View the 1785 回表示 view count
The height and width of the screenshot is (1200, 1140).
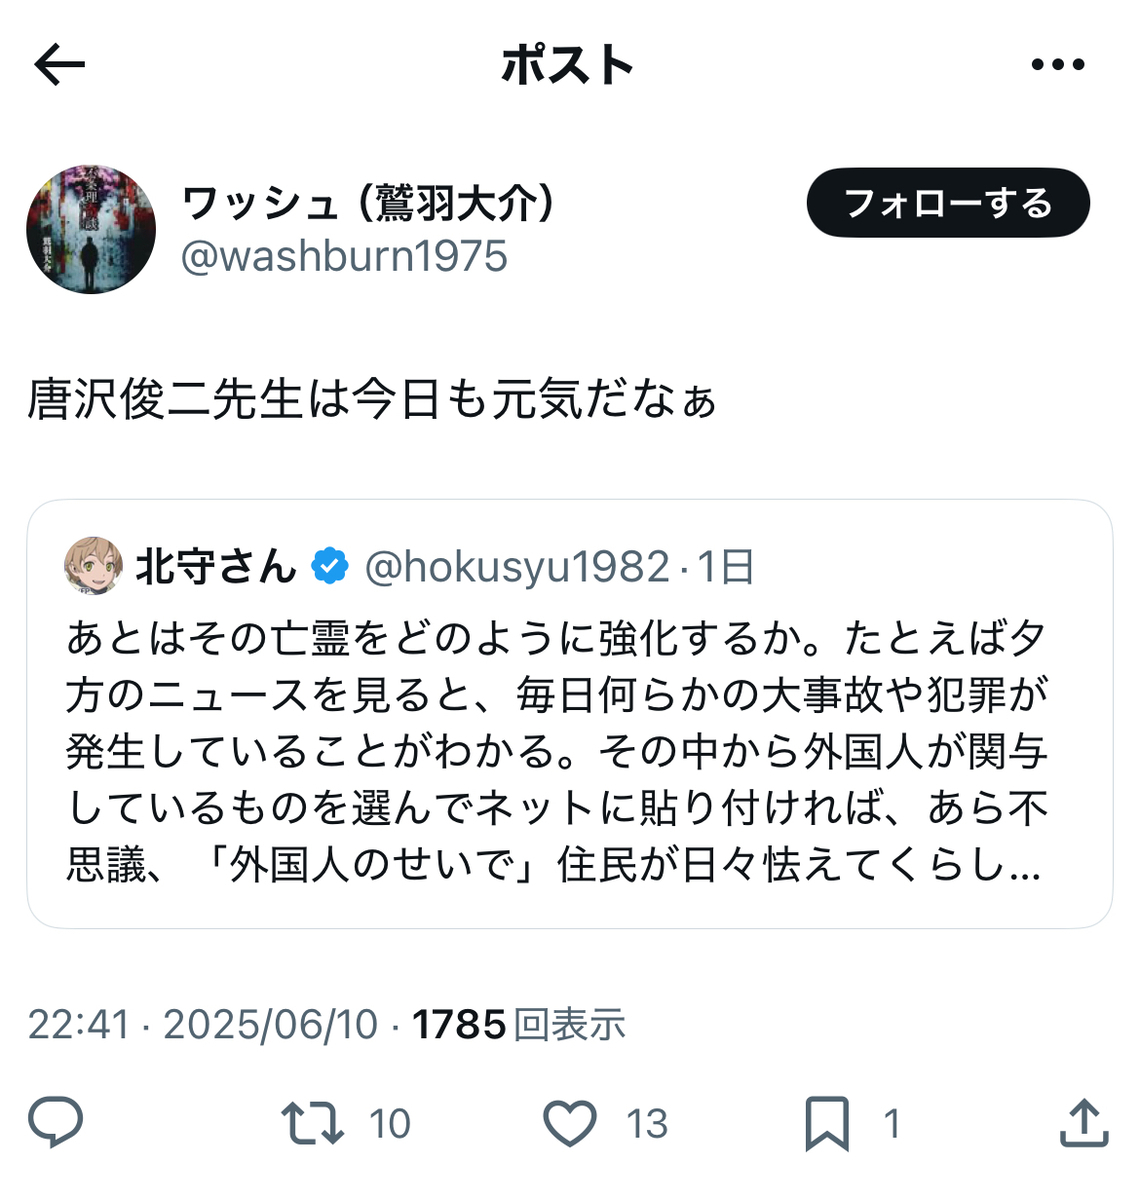[x=519, y=1025]
